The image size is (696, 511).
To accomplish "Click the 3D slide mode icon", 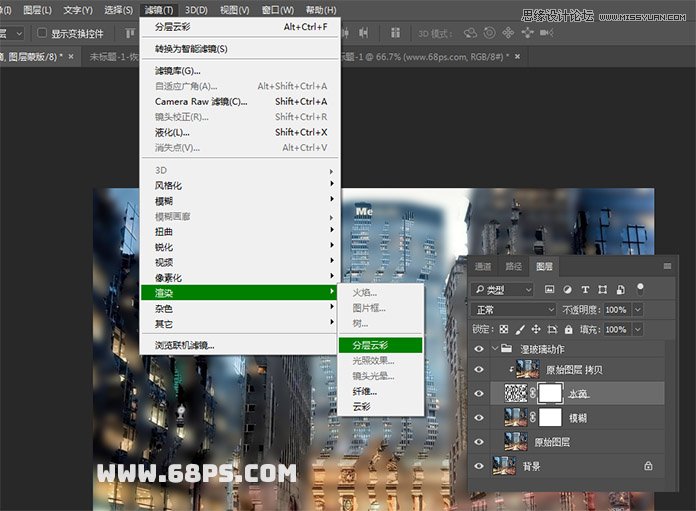I will (527, 33).
